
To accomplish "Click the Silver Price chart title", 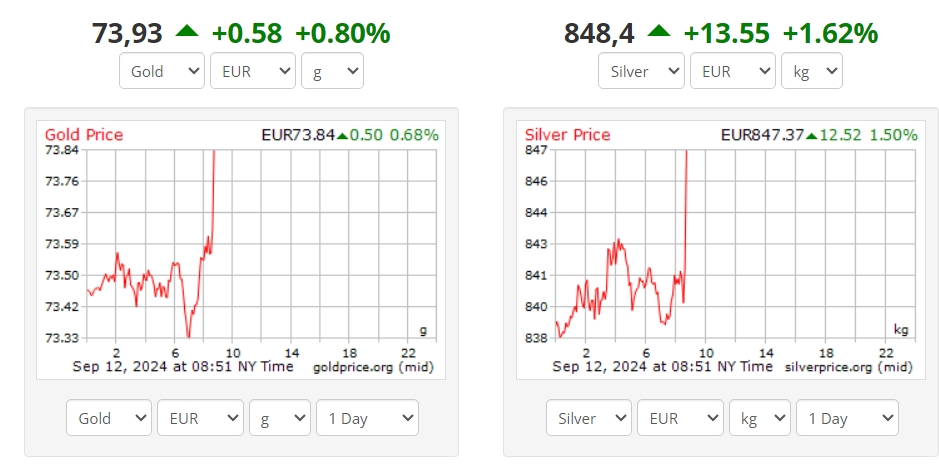I will (568, 135).
